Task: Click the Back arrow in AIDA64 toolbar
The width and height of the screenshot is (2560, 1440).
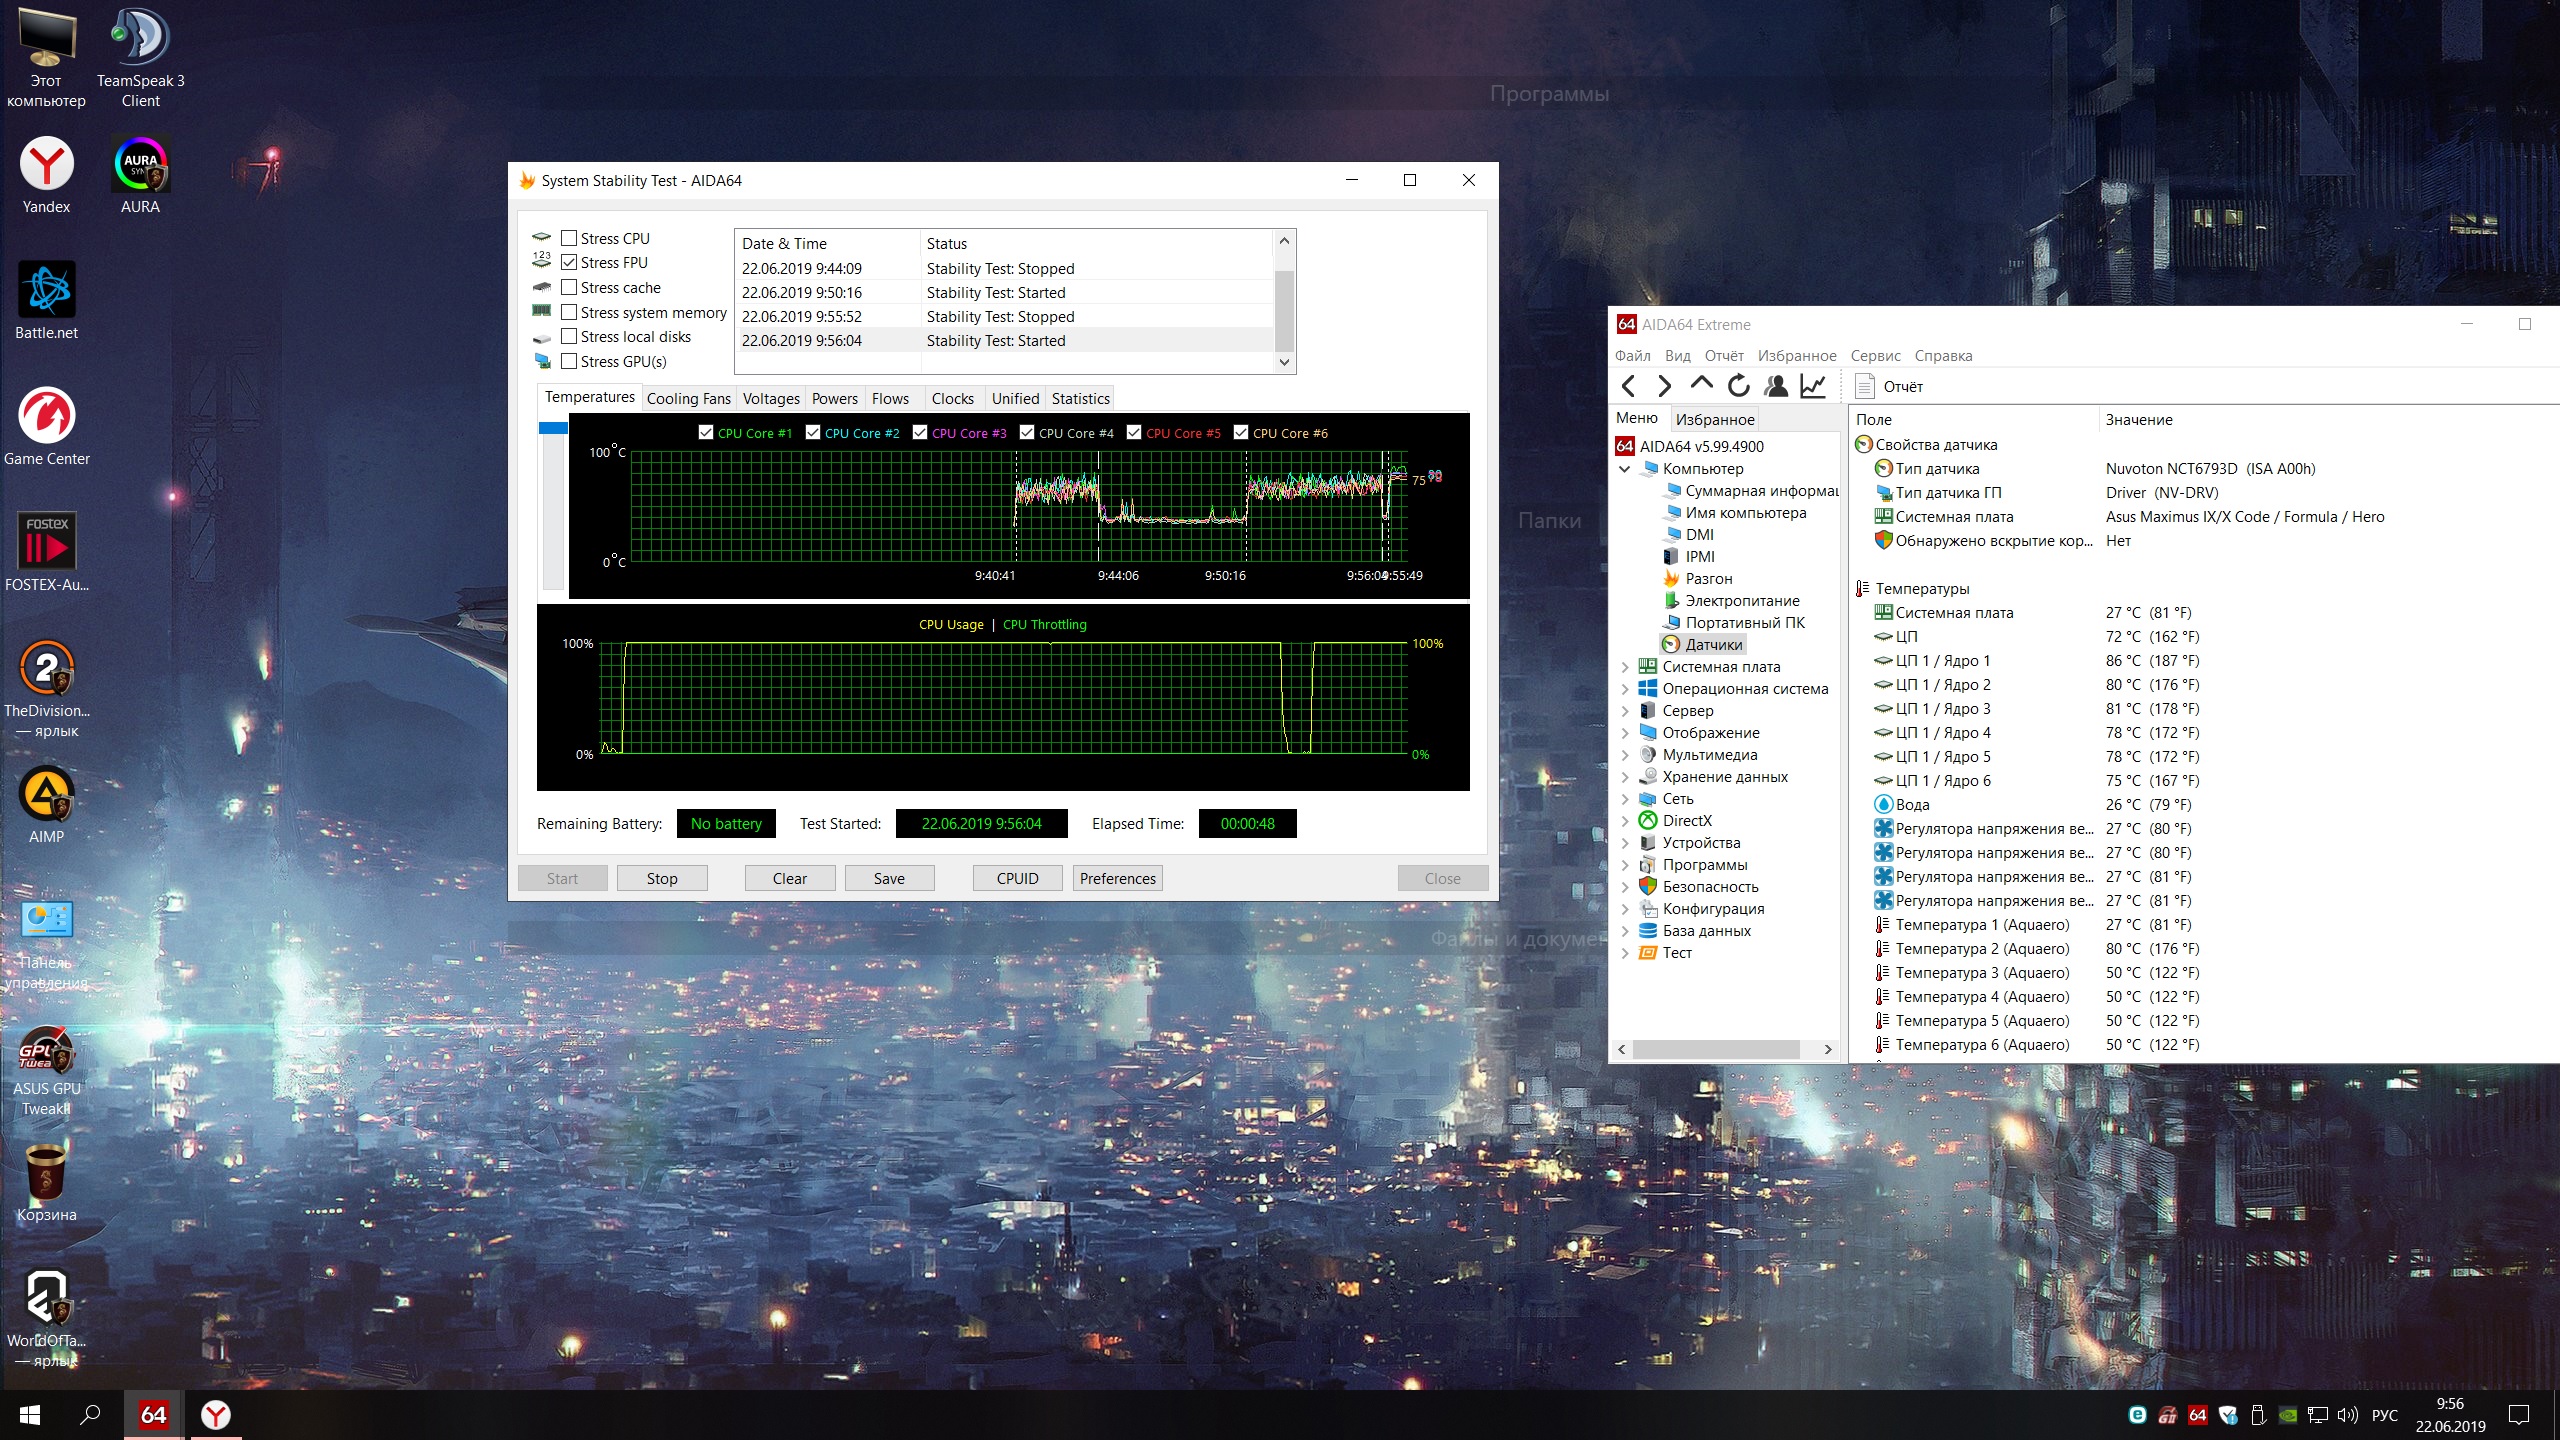Action: click(1629, 386)
